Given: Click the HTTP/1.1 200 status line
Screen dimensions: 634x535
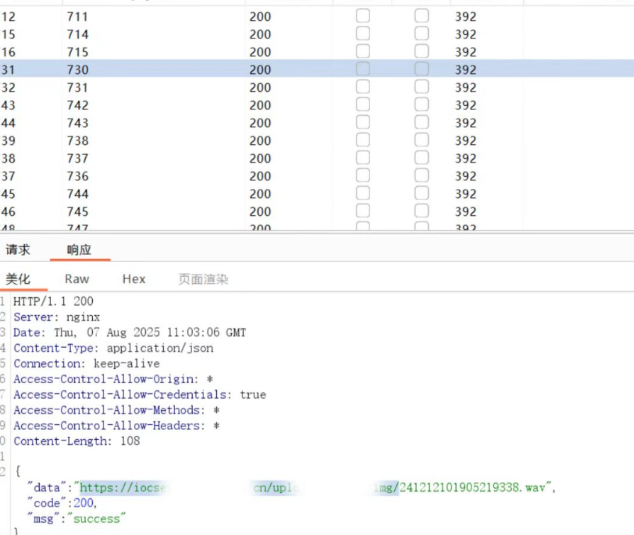Looking at the screenshot, I should click(x=53, y=301).
